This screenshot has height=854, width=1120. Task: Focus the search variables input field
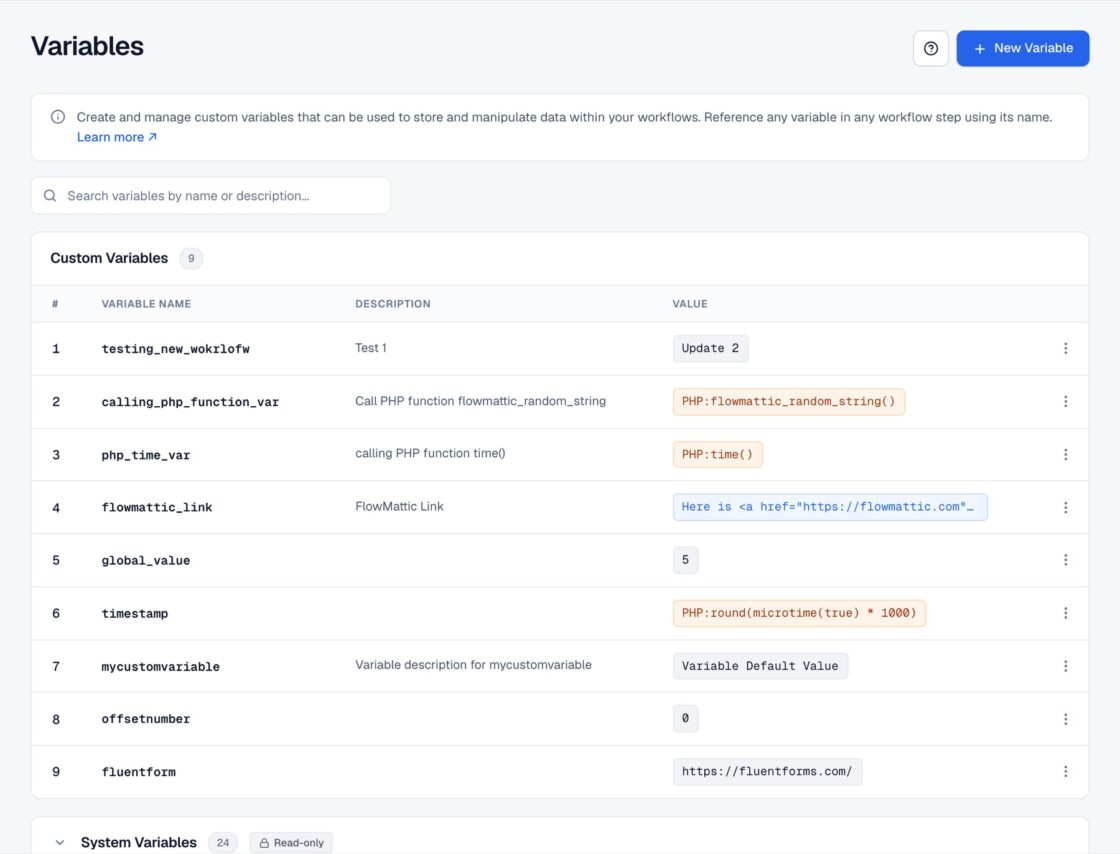pos(211,196)
